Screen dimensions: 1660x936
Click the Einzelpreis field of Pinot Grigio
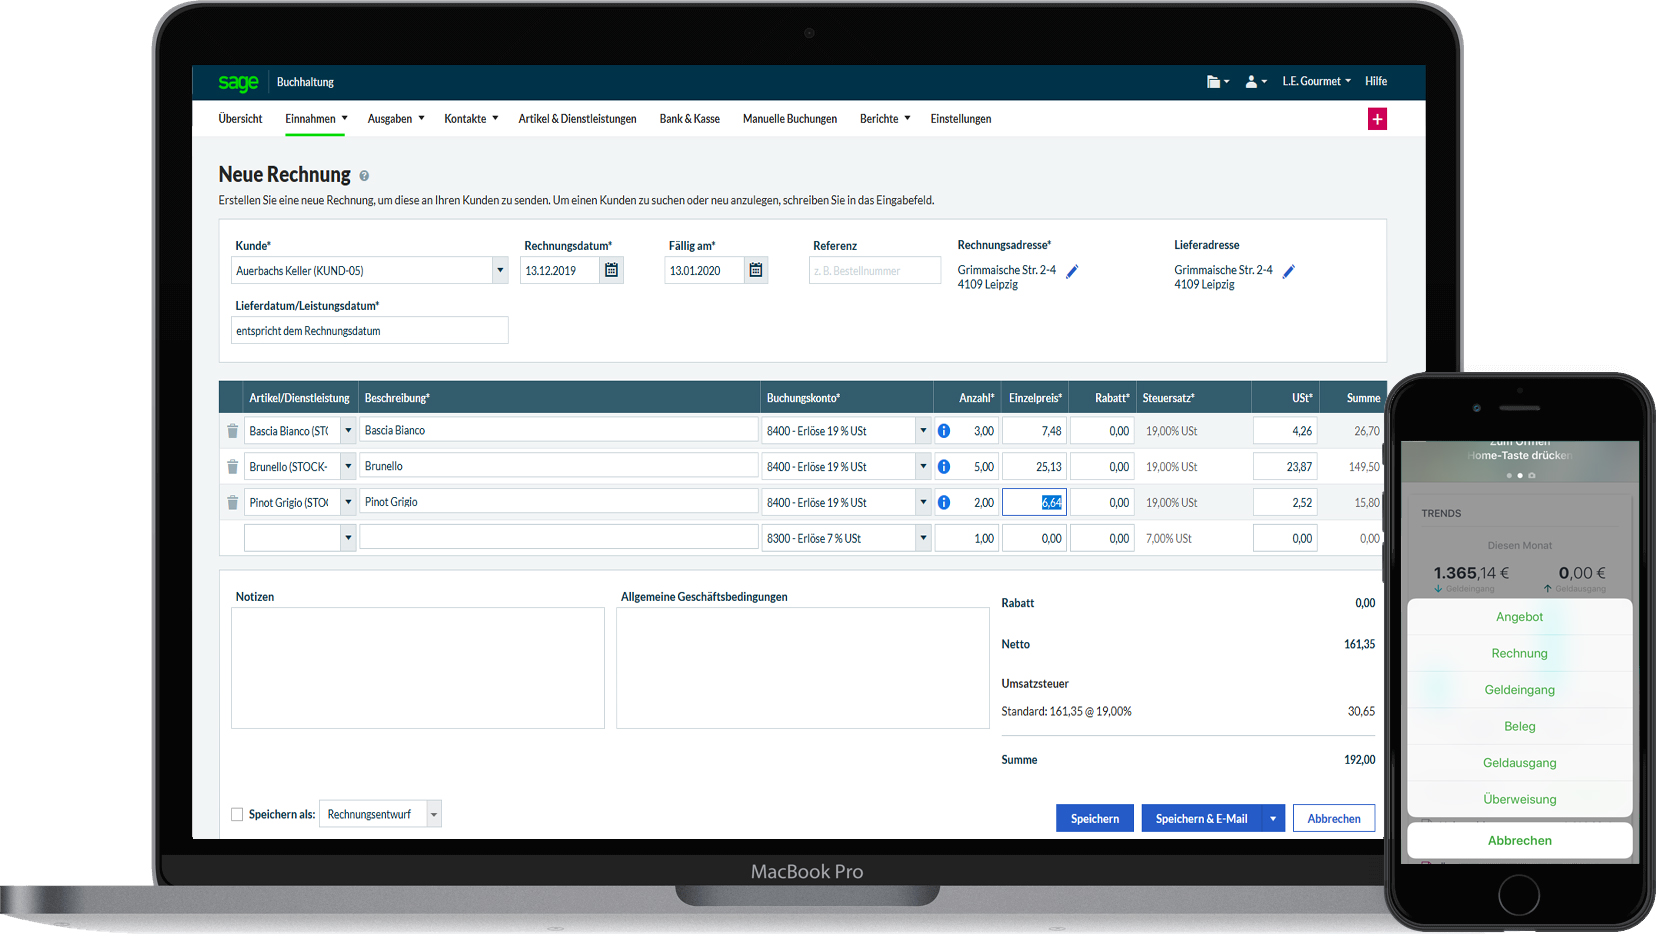tap(1034, 503)
